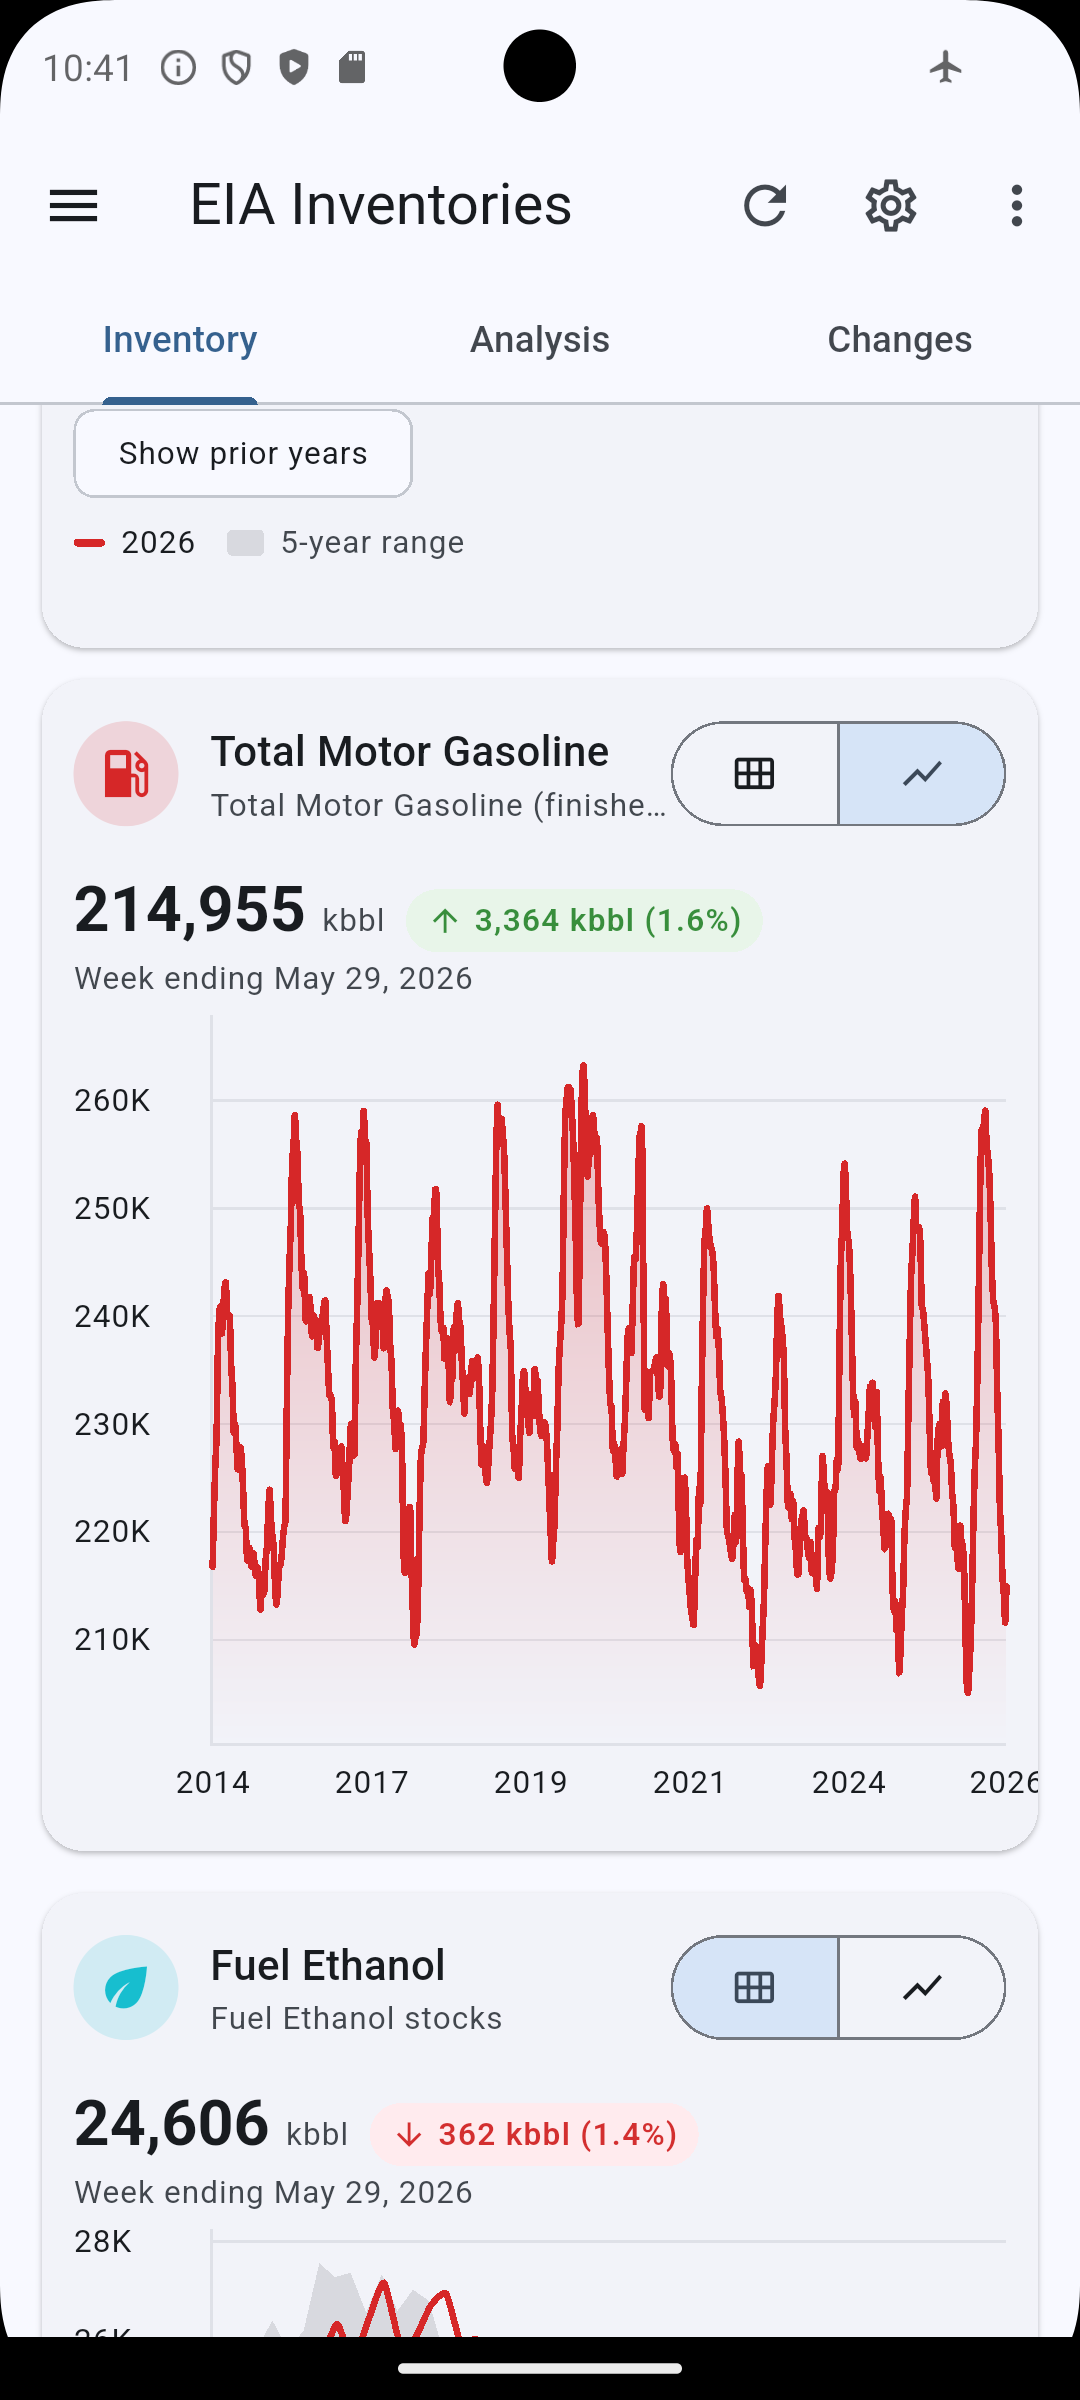Screen dimensions: 1080x2400
Task: Open the hamburger navigation menu
Action: tap(73, 206)
